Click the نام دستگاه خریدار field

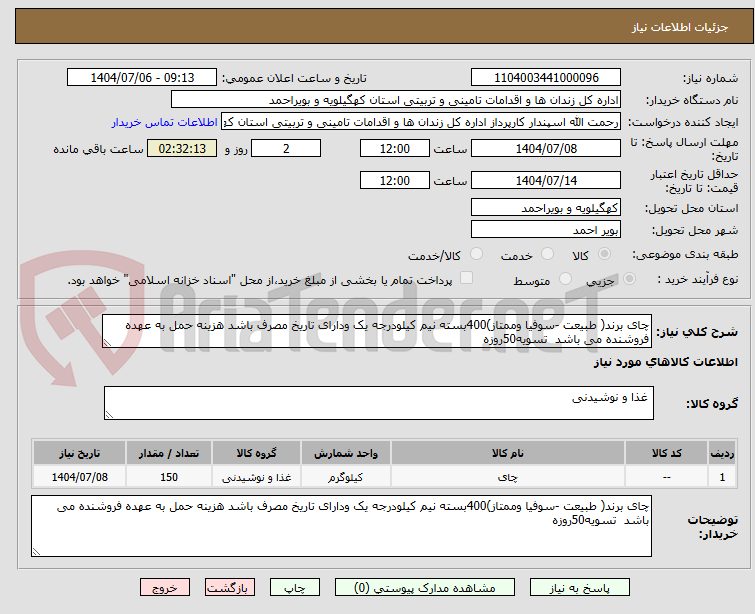(396, 100)
